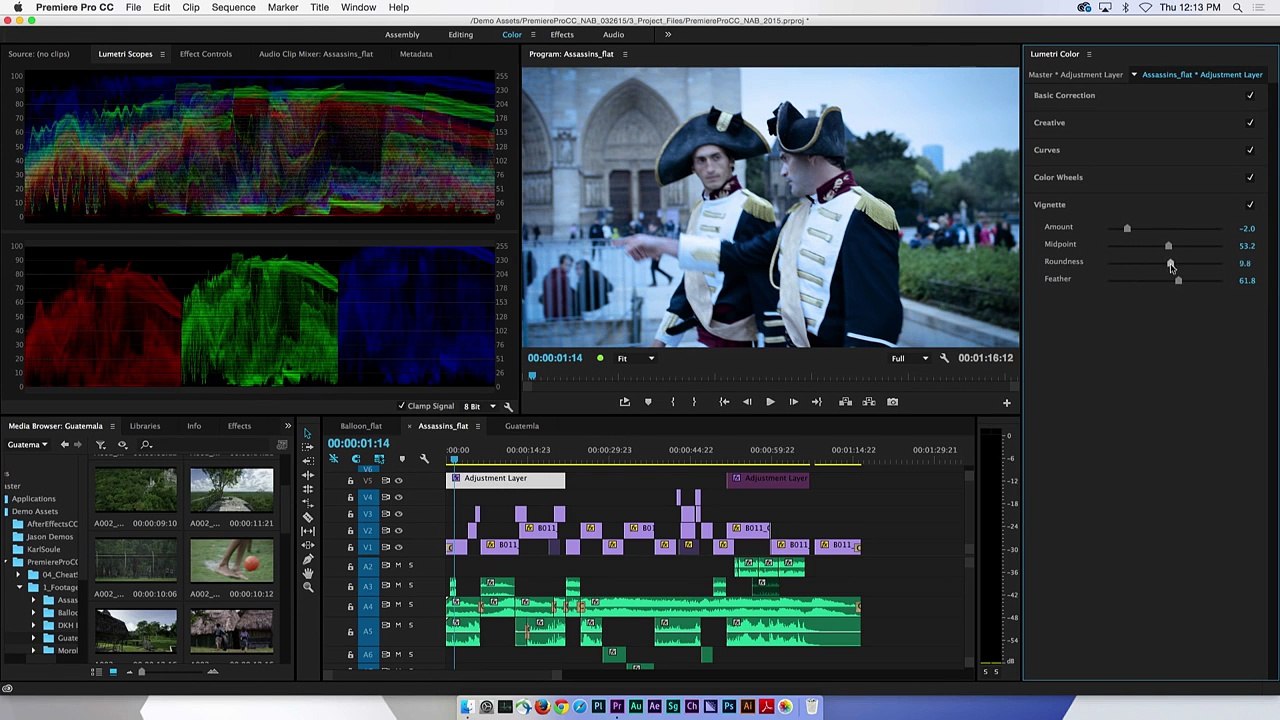Adjust the Vignette Amount slider
Screen dimensions: 1280x720
click(1127, 228)
